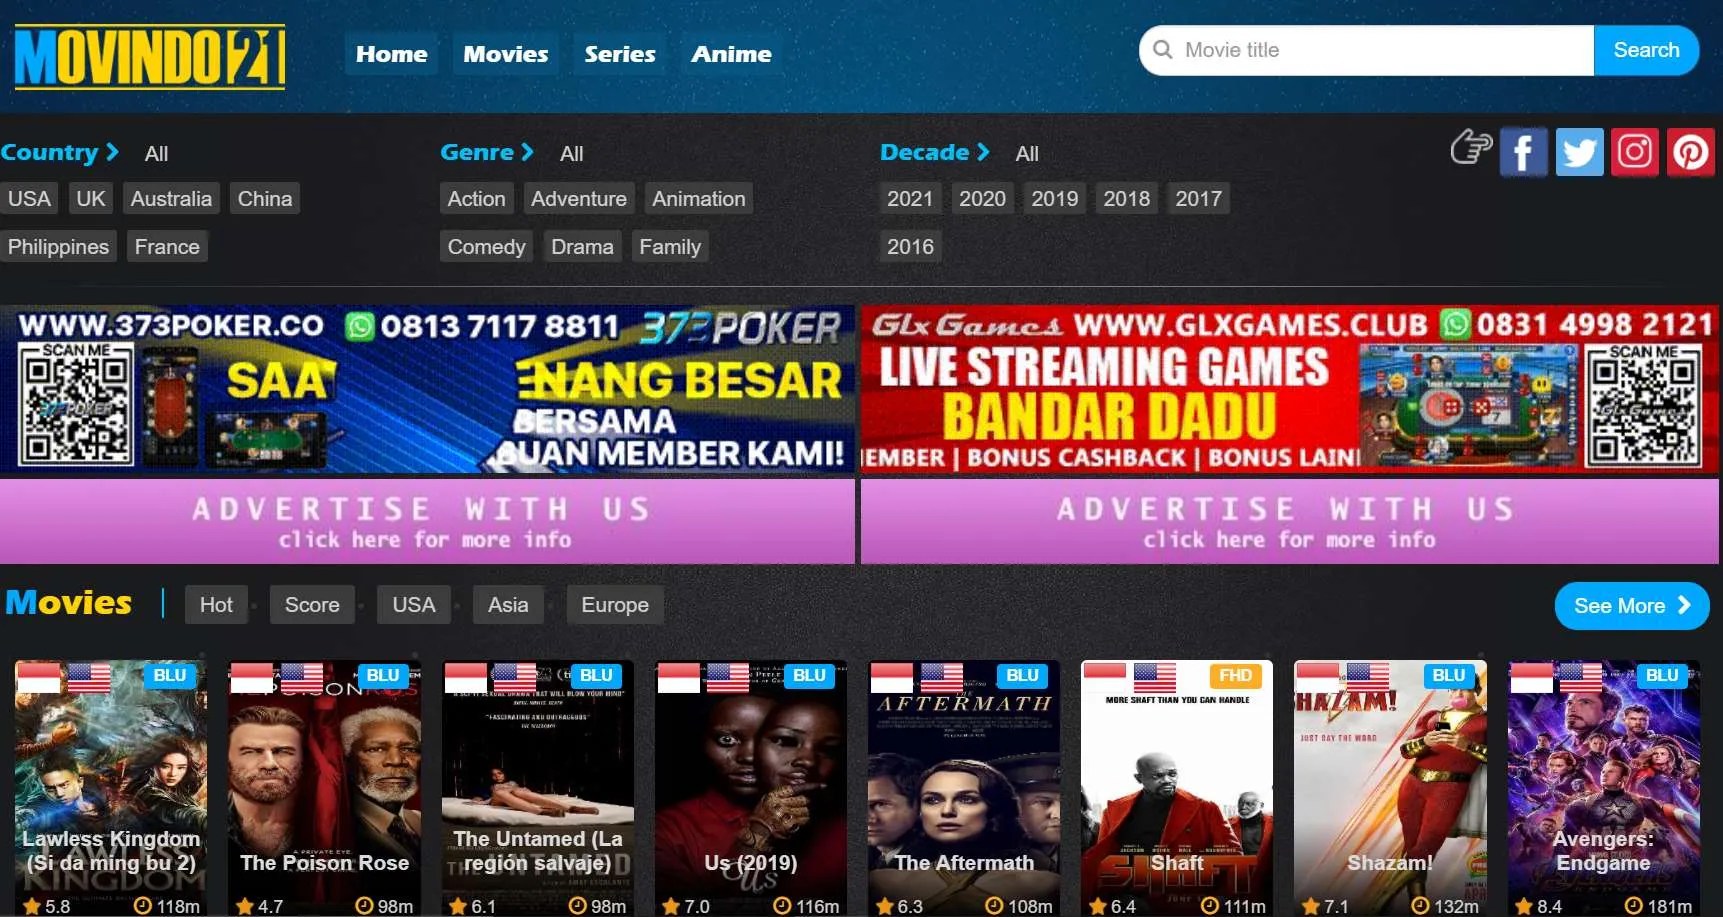Viewport: 1723px width, 917px height.
Task: Select All next to Country
Action: point(156,154)
